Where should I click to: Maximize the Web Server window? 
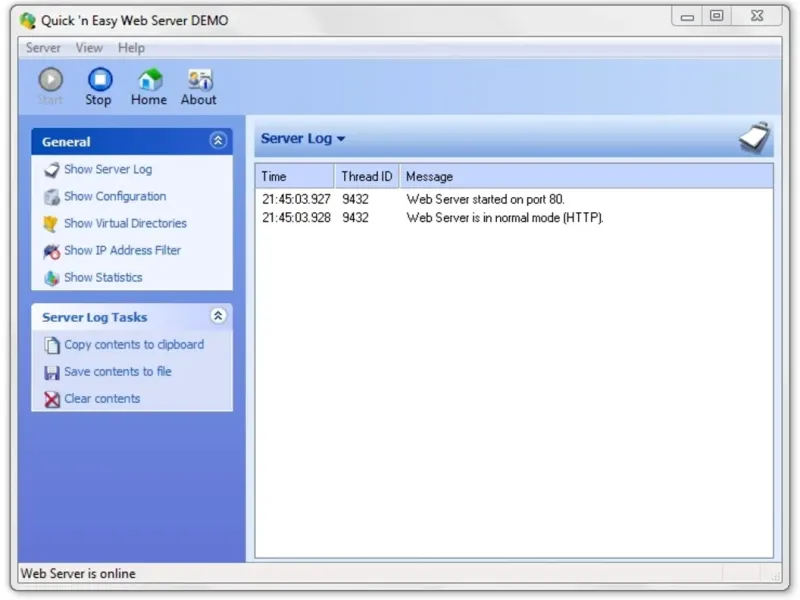click(x=717, y=16)
